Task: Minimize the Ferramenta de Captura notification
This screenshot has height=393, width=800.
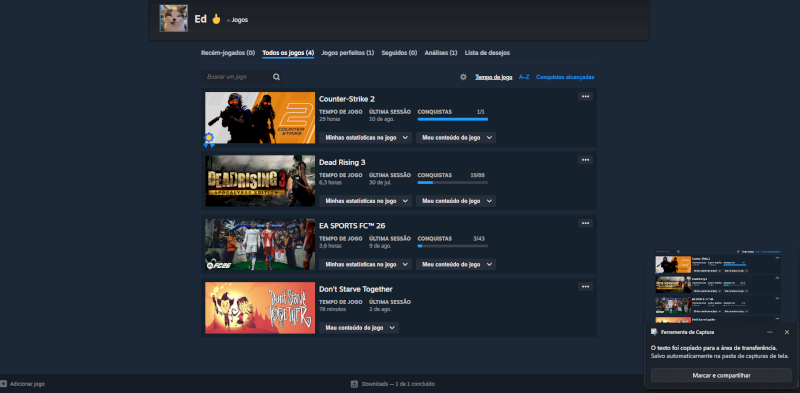Action: point(770,332)
